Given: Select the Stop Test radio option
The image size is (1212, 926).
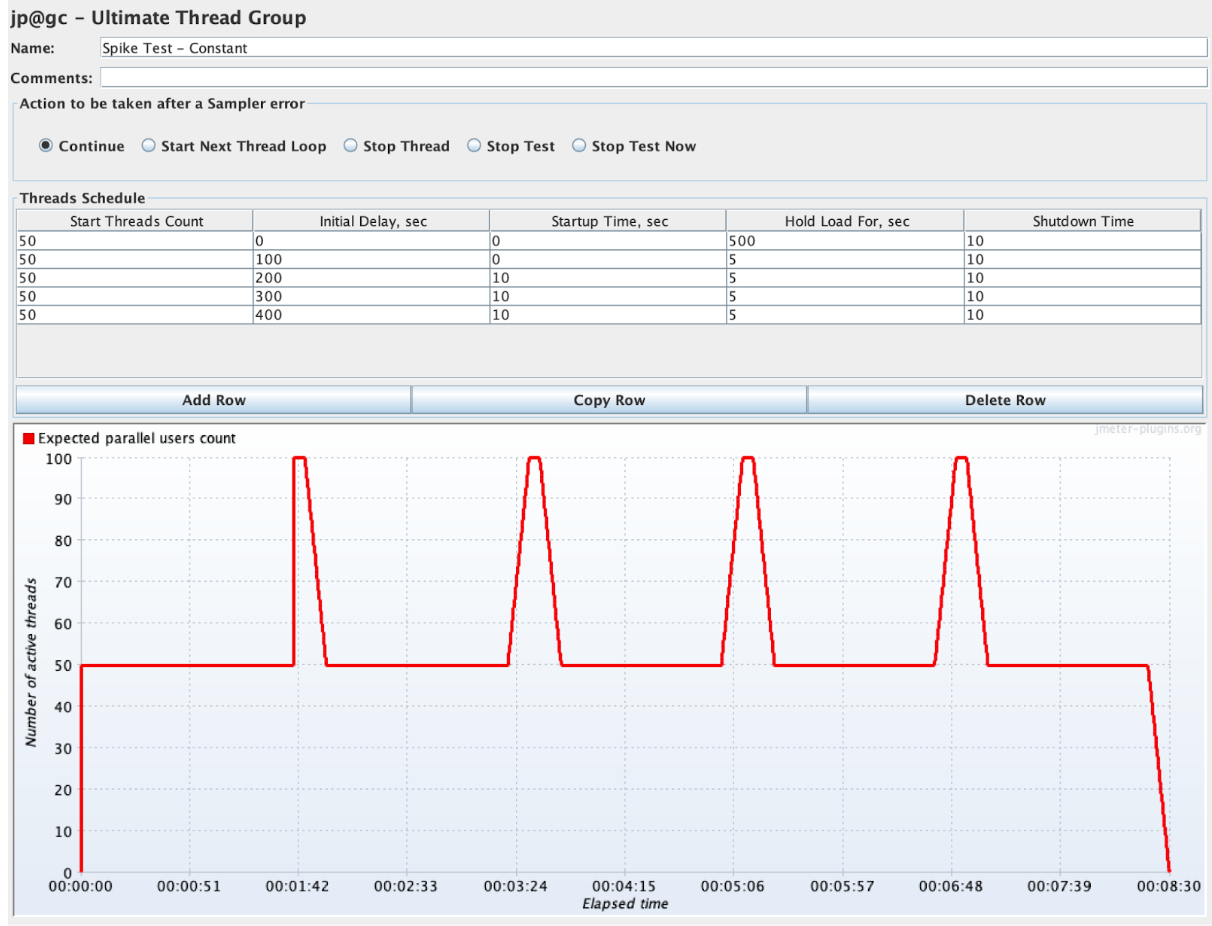Looking at the screenshot, I should tap(474, 146).
